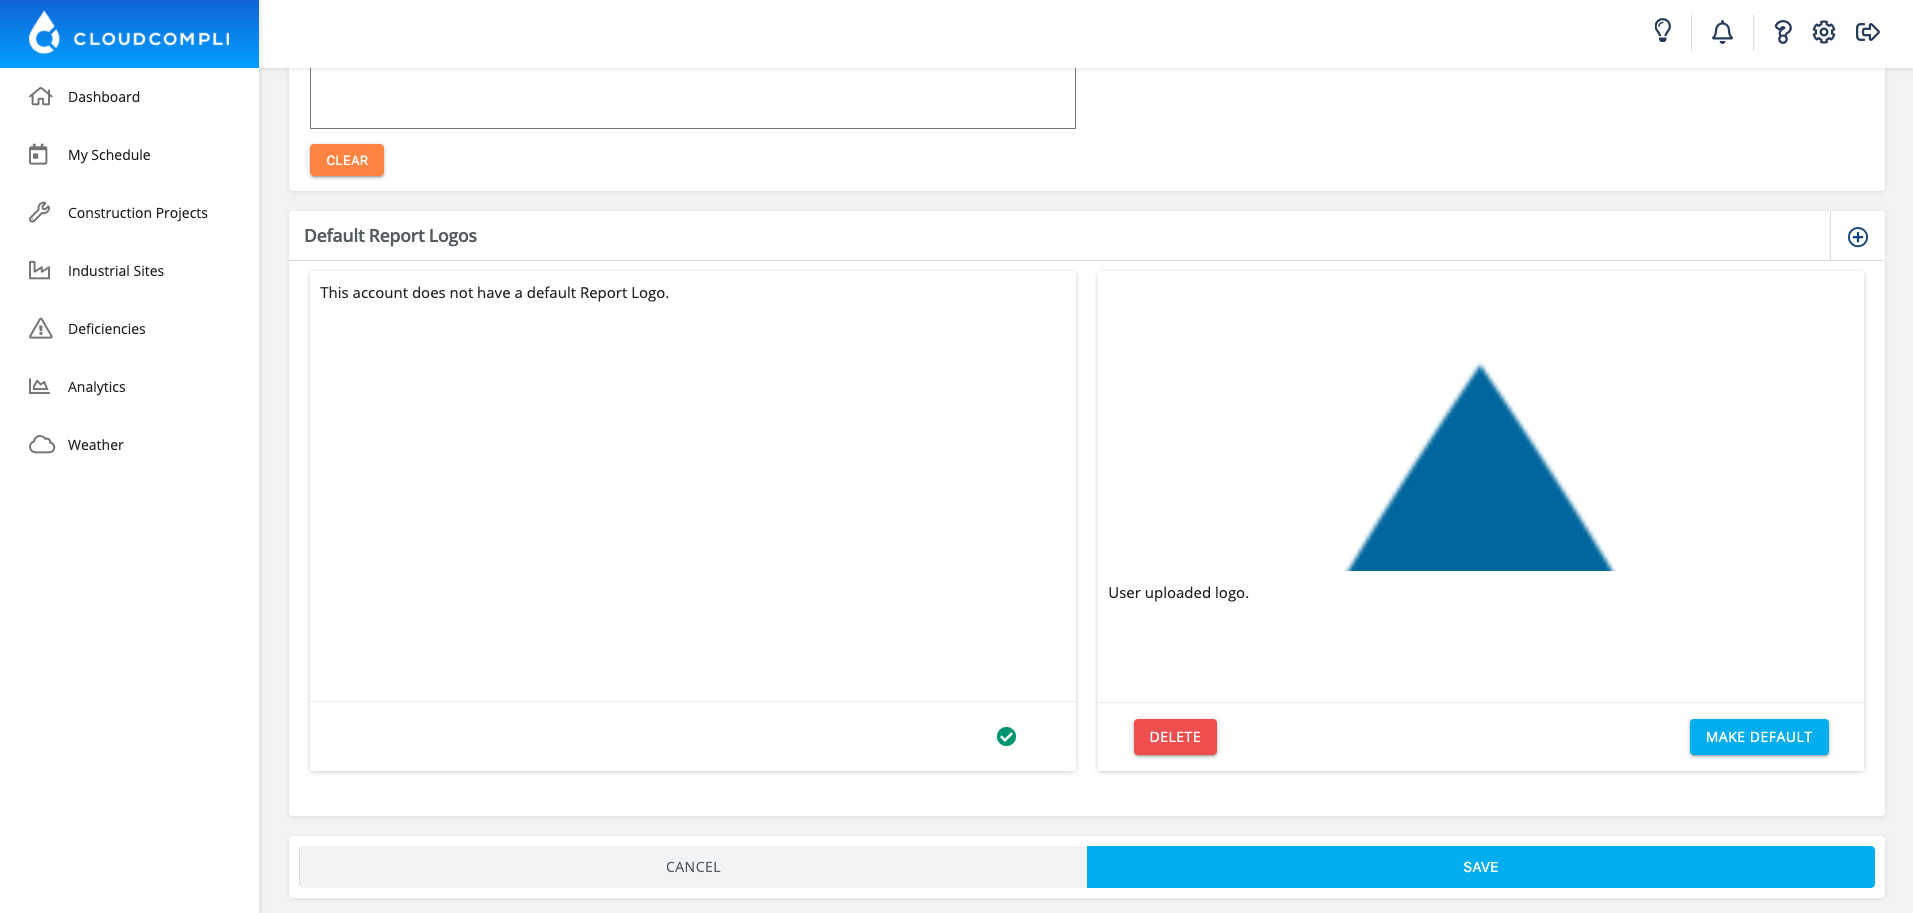
Task: Click the Analytics chart icon
Action: pos(40,386)
